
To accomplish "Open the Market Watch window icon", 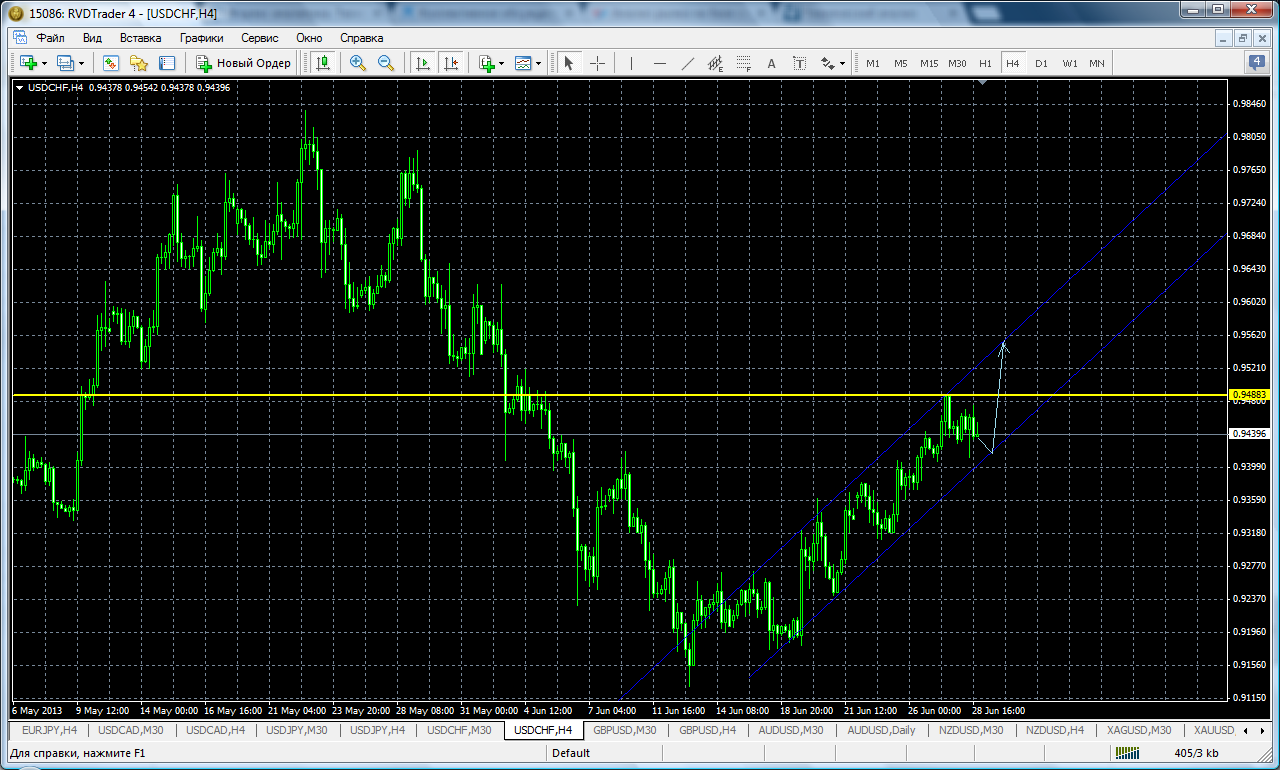I will tap(111, 63).
